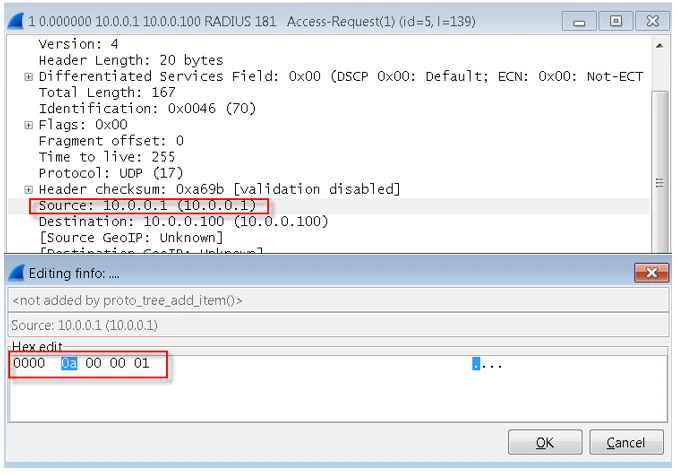Click the highlighted 0a hex byte
Viewport: 676px width, 473px height.
(69, 363)
